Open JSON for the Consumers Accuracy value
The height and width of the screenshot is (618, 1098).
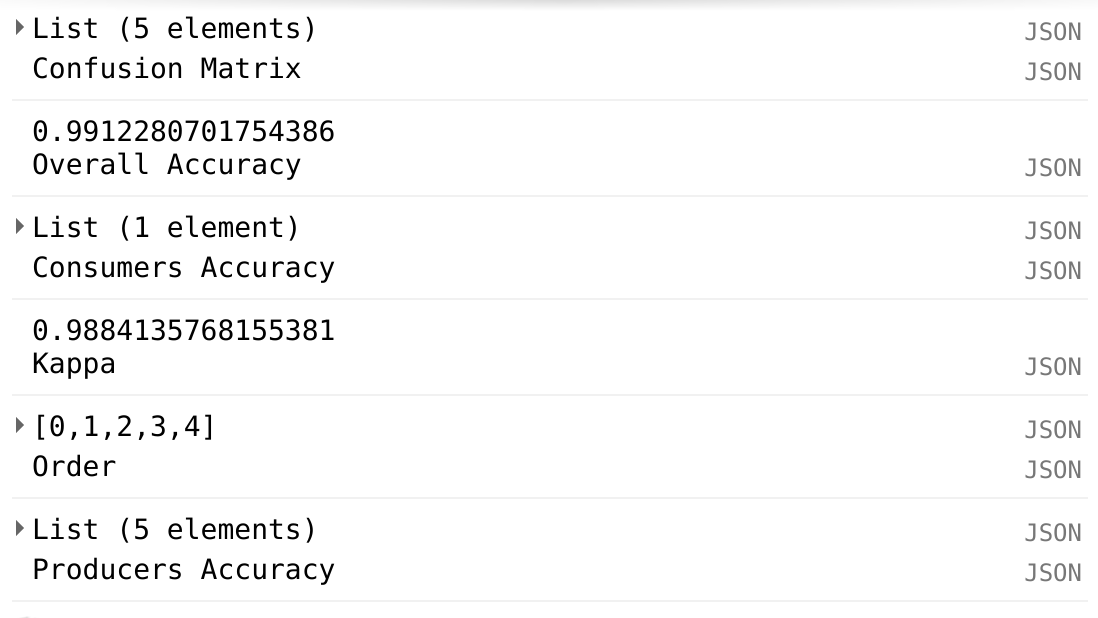point(1052,230)
